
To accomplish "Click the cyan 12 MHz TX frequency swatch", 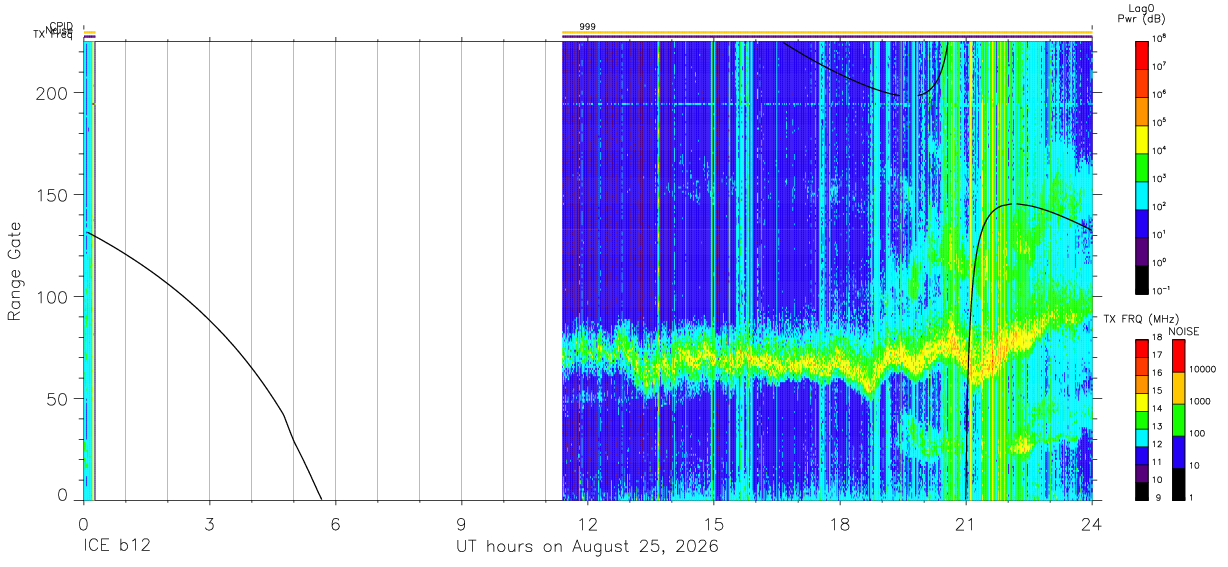I will point(1142,437).
